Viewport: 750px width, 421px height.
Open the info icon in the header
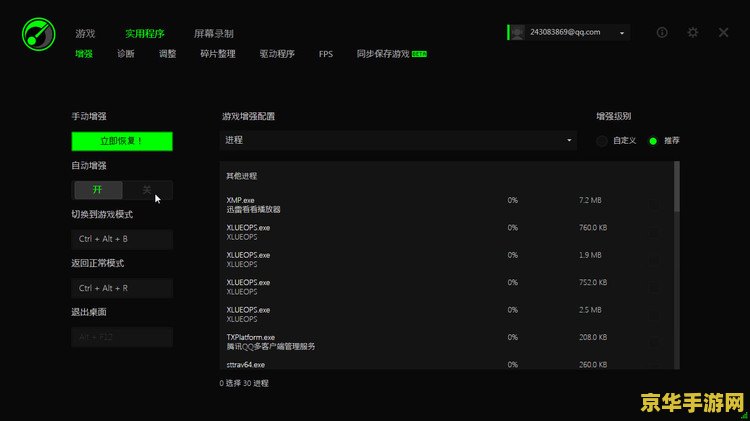[662, 33]
